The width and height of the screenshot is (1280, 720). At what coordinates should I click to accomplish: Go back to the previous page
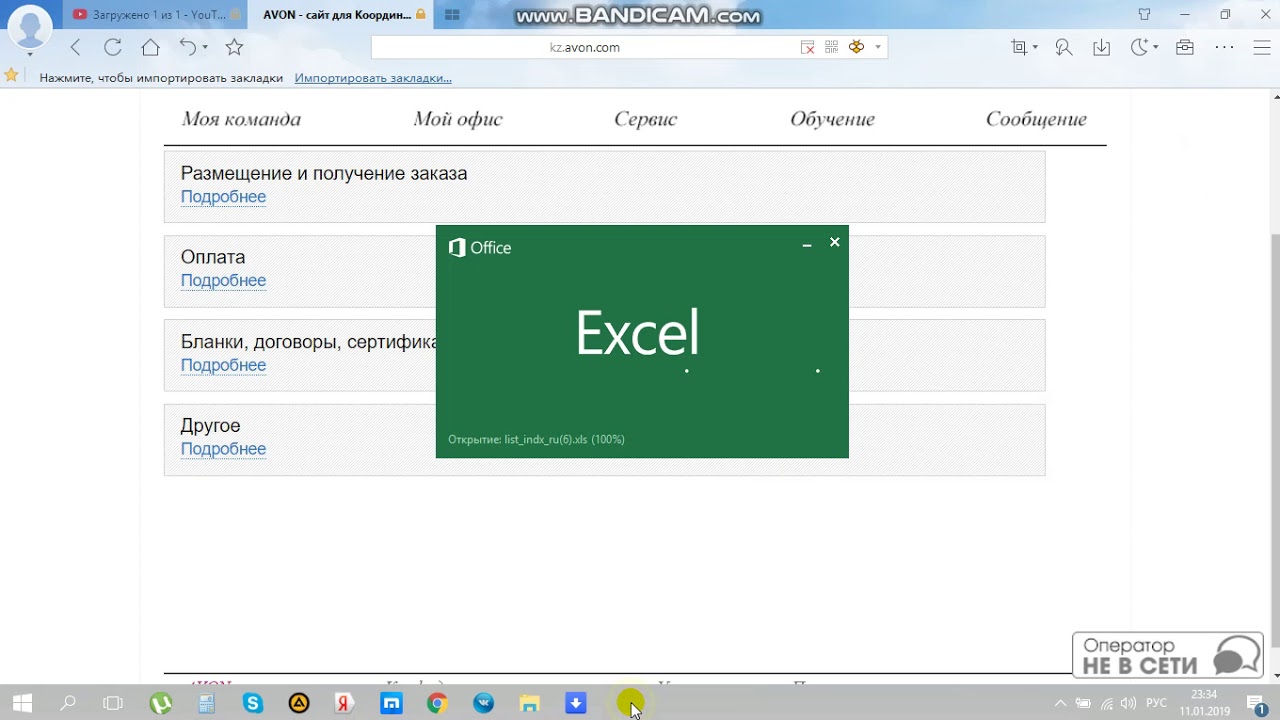click(x=75, y=47)
